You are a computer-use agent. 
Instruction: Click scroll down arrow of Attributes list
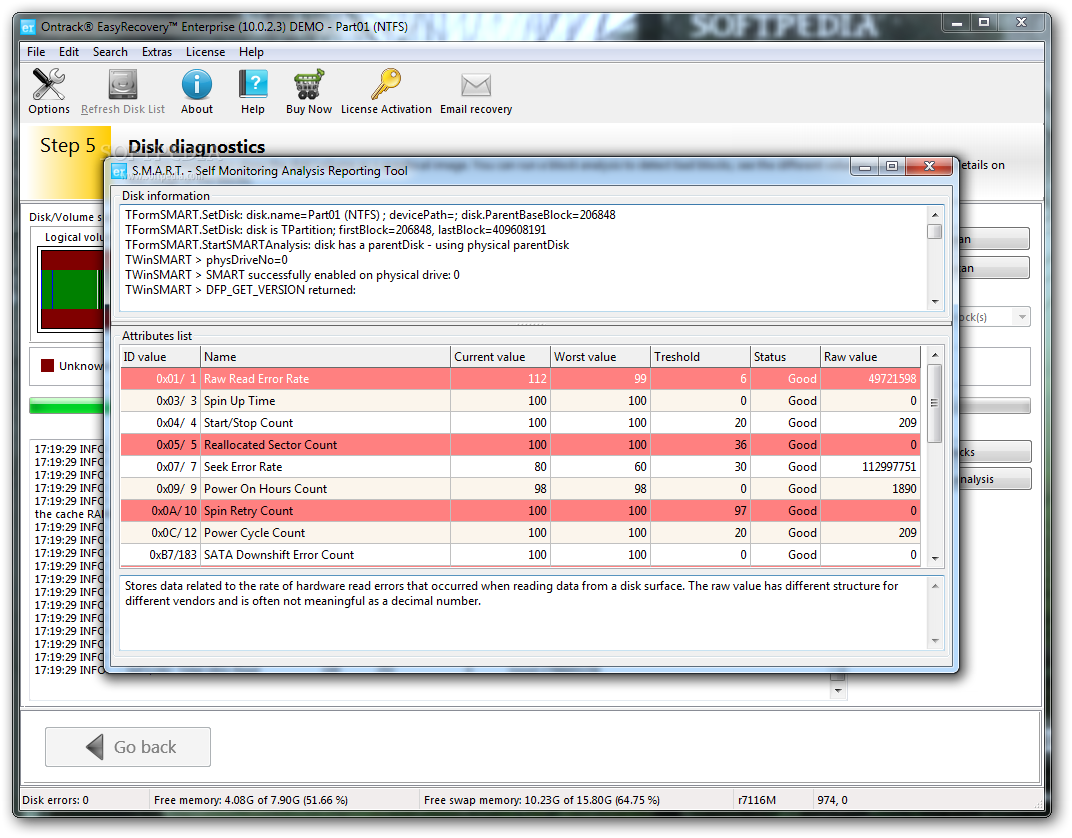coord(935,558)
